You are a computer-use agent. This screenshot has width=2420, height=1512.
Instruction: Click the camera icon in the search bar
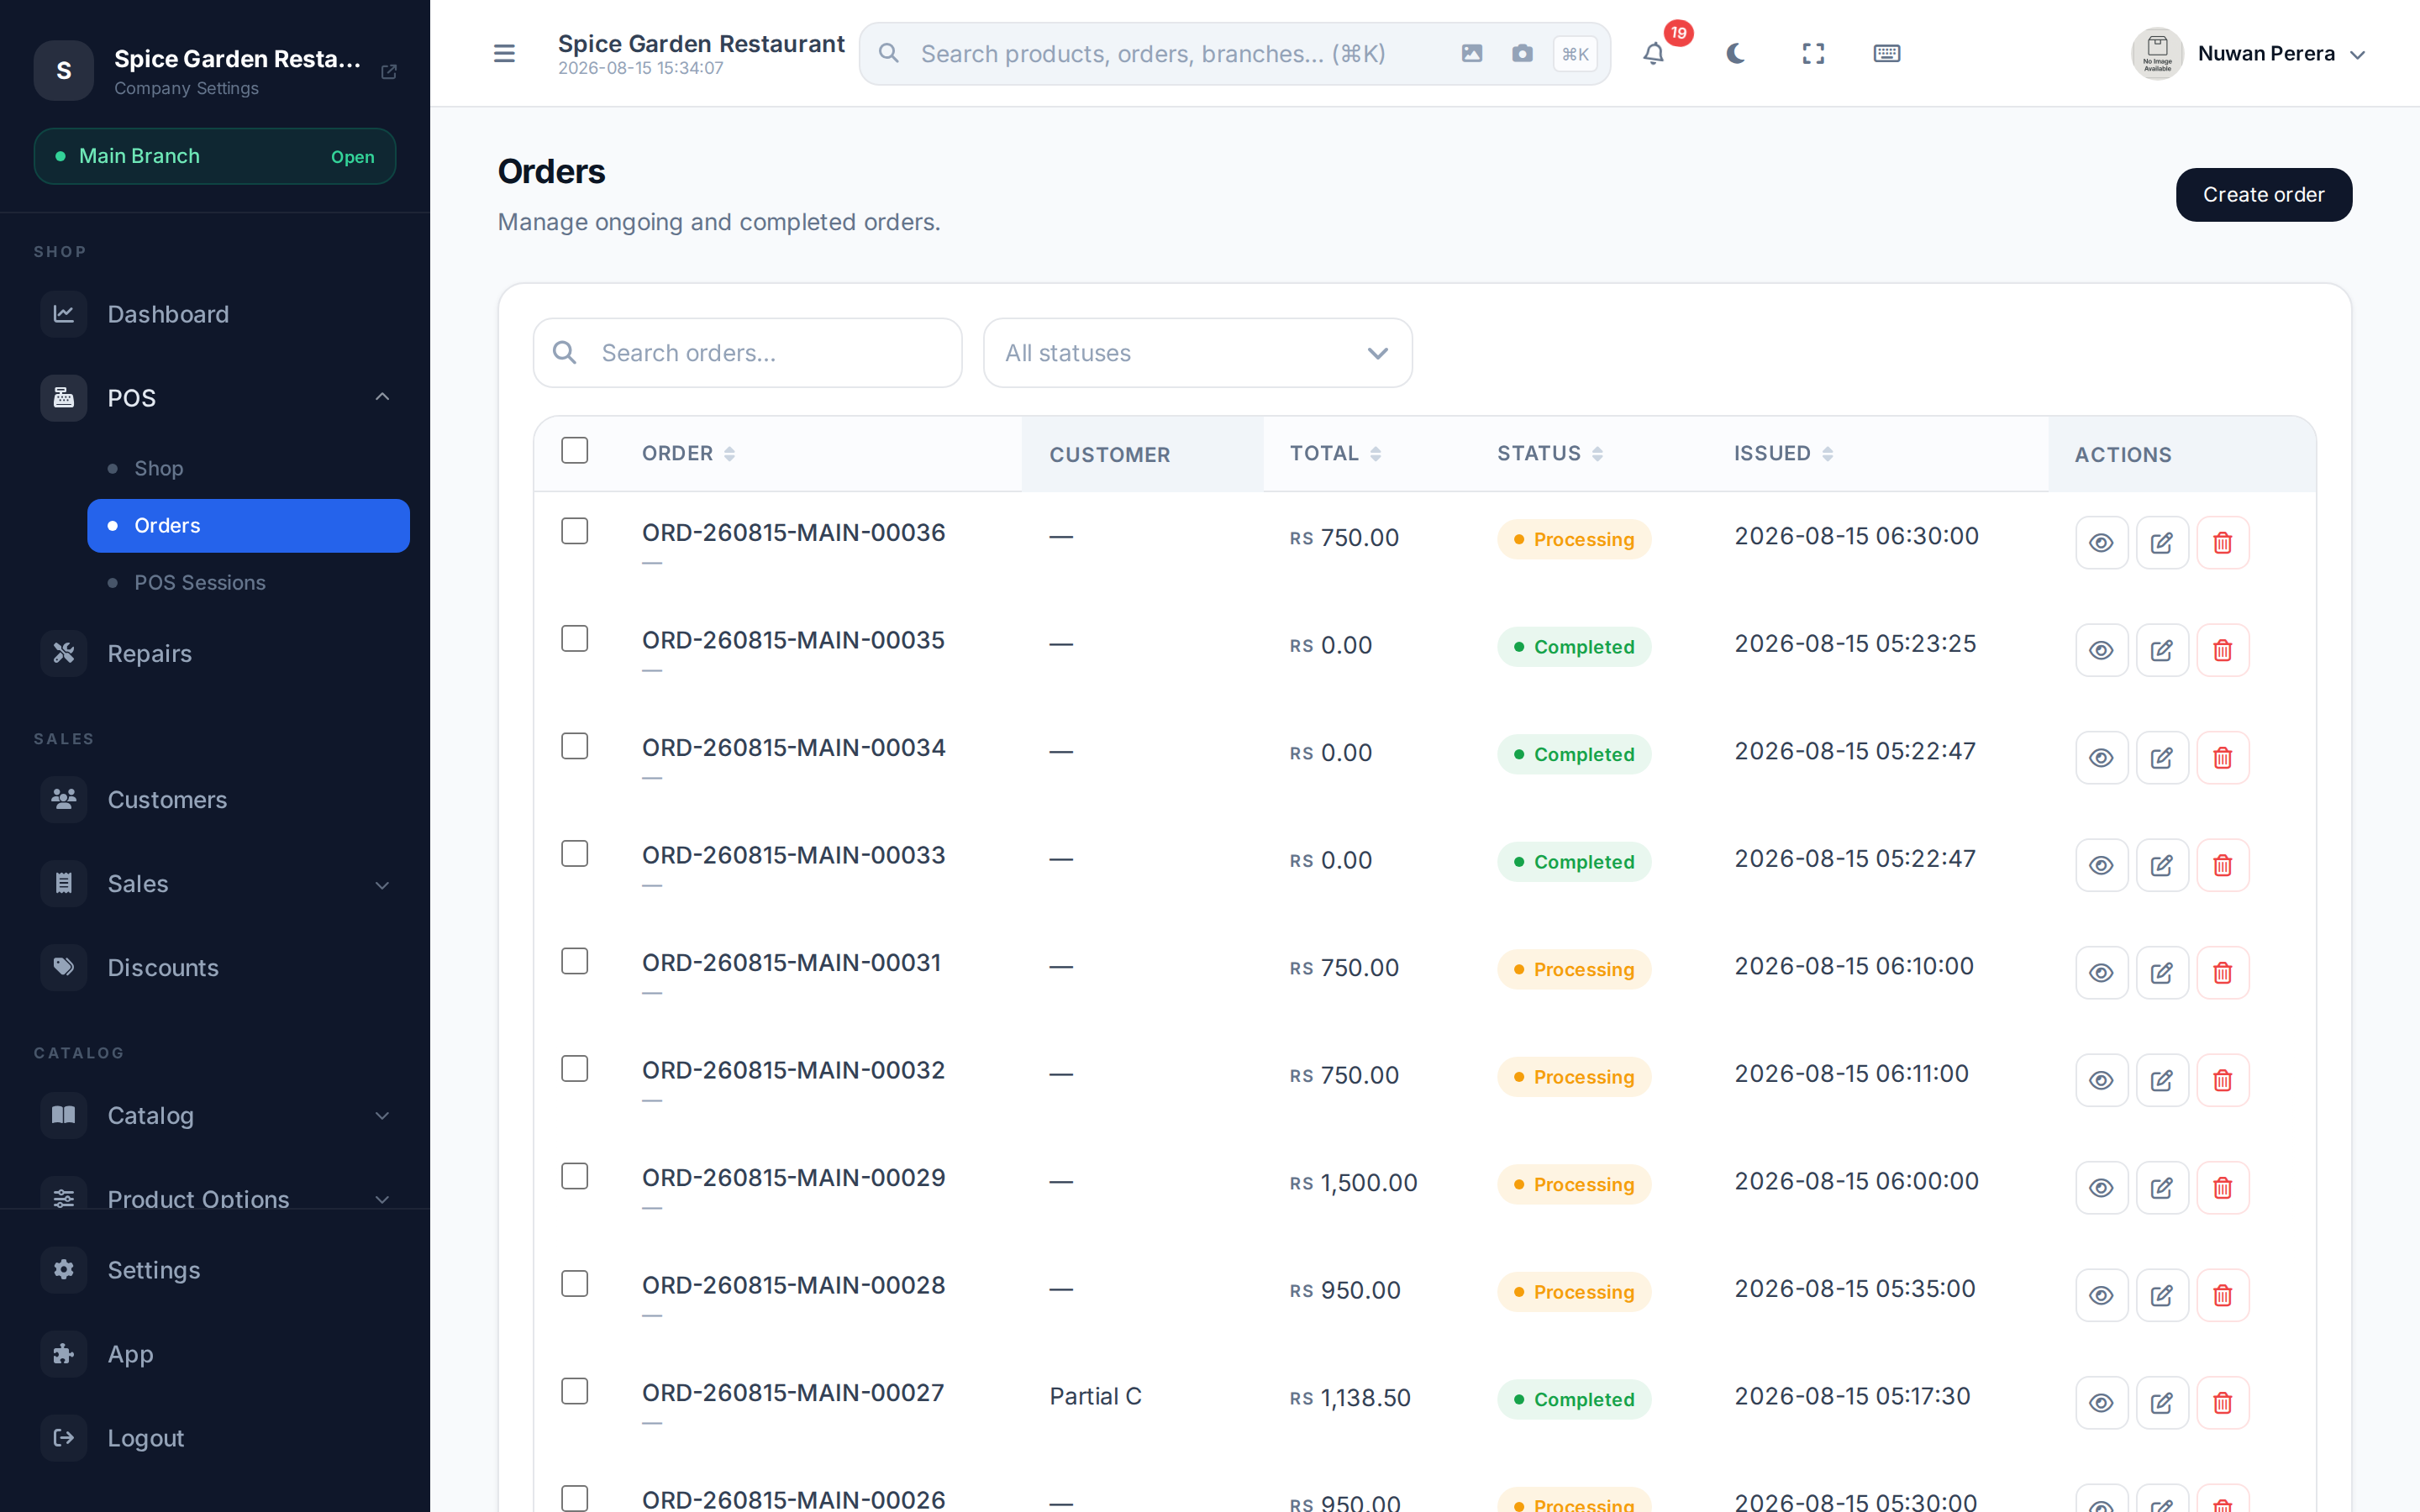[x=1522, y=53]
